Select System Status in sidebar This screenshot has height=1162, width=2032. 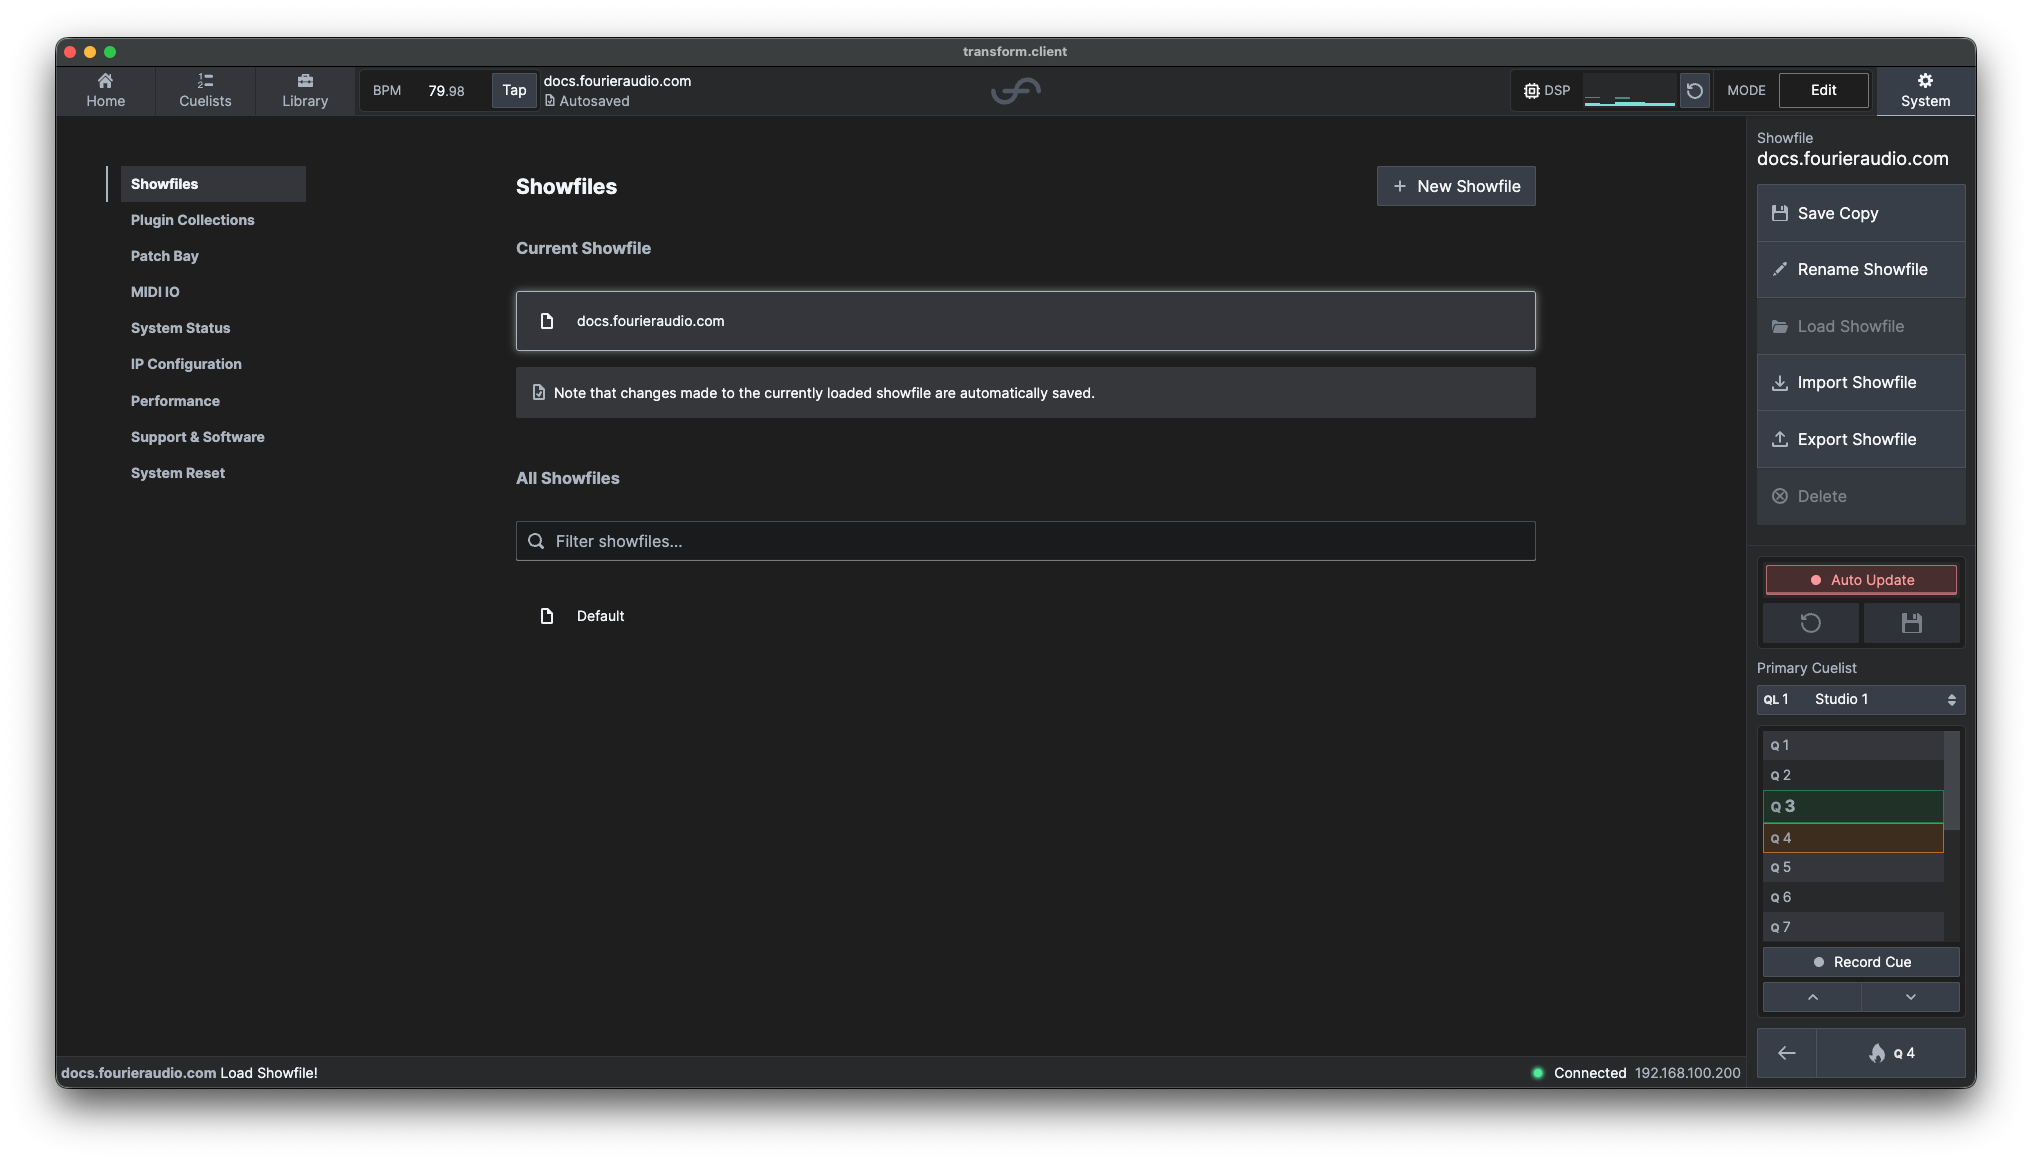[x=180, y=328]
